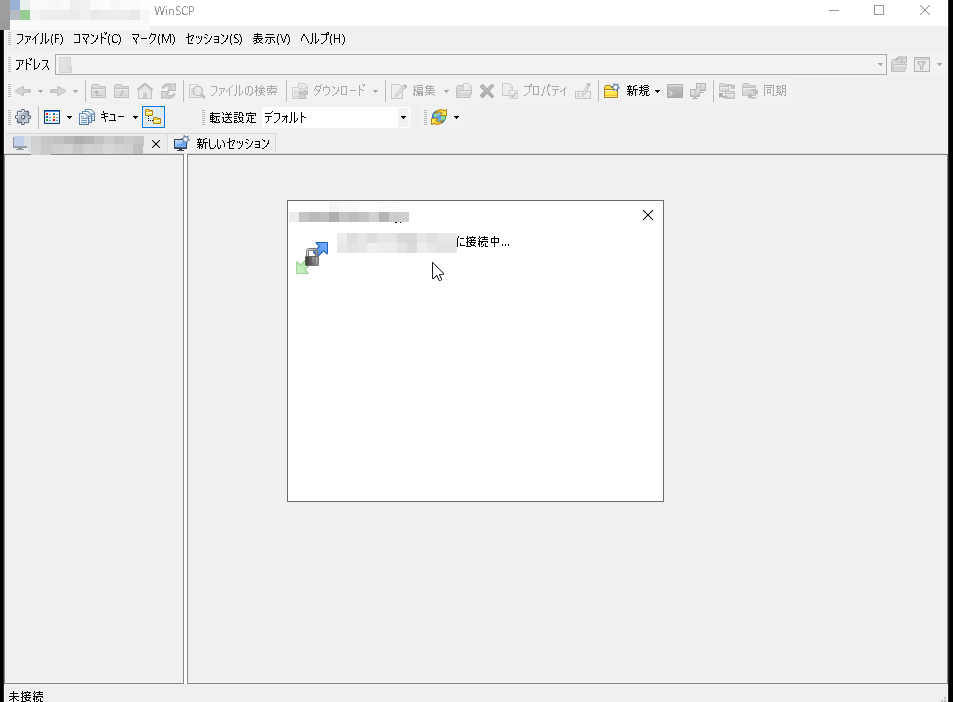Expand the queue (キュー) dropdown arrow
The width and height of the screenshot is (953, 702).
[x=135, y=117]
